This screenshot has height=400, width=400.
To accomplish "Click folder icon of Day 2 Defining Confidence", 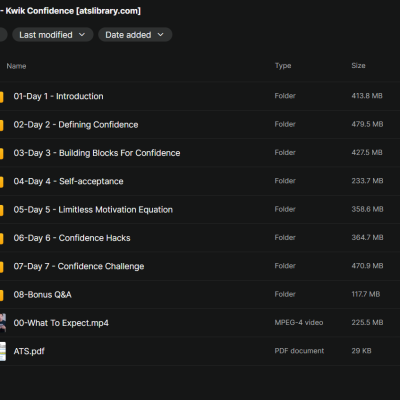I will [x=2, y=125].
